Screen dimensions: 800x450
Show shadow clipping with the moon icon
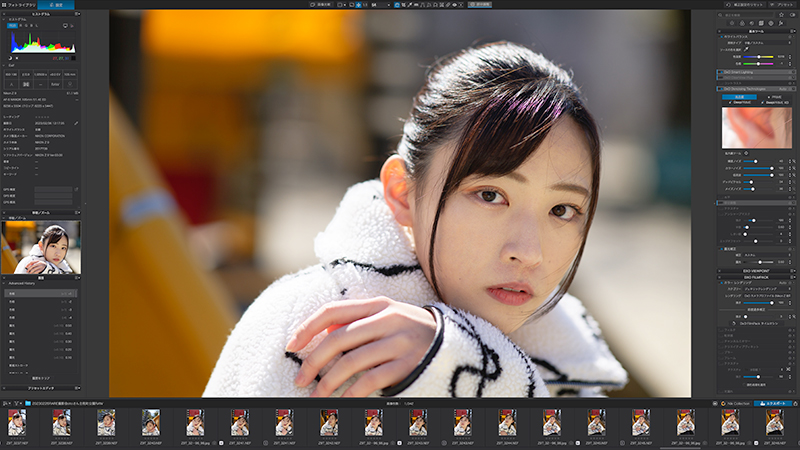pos(10,58)
